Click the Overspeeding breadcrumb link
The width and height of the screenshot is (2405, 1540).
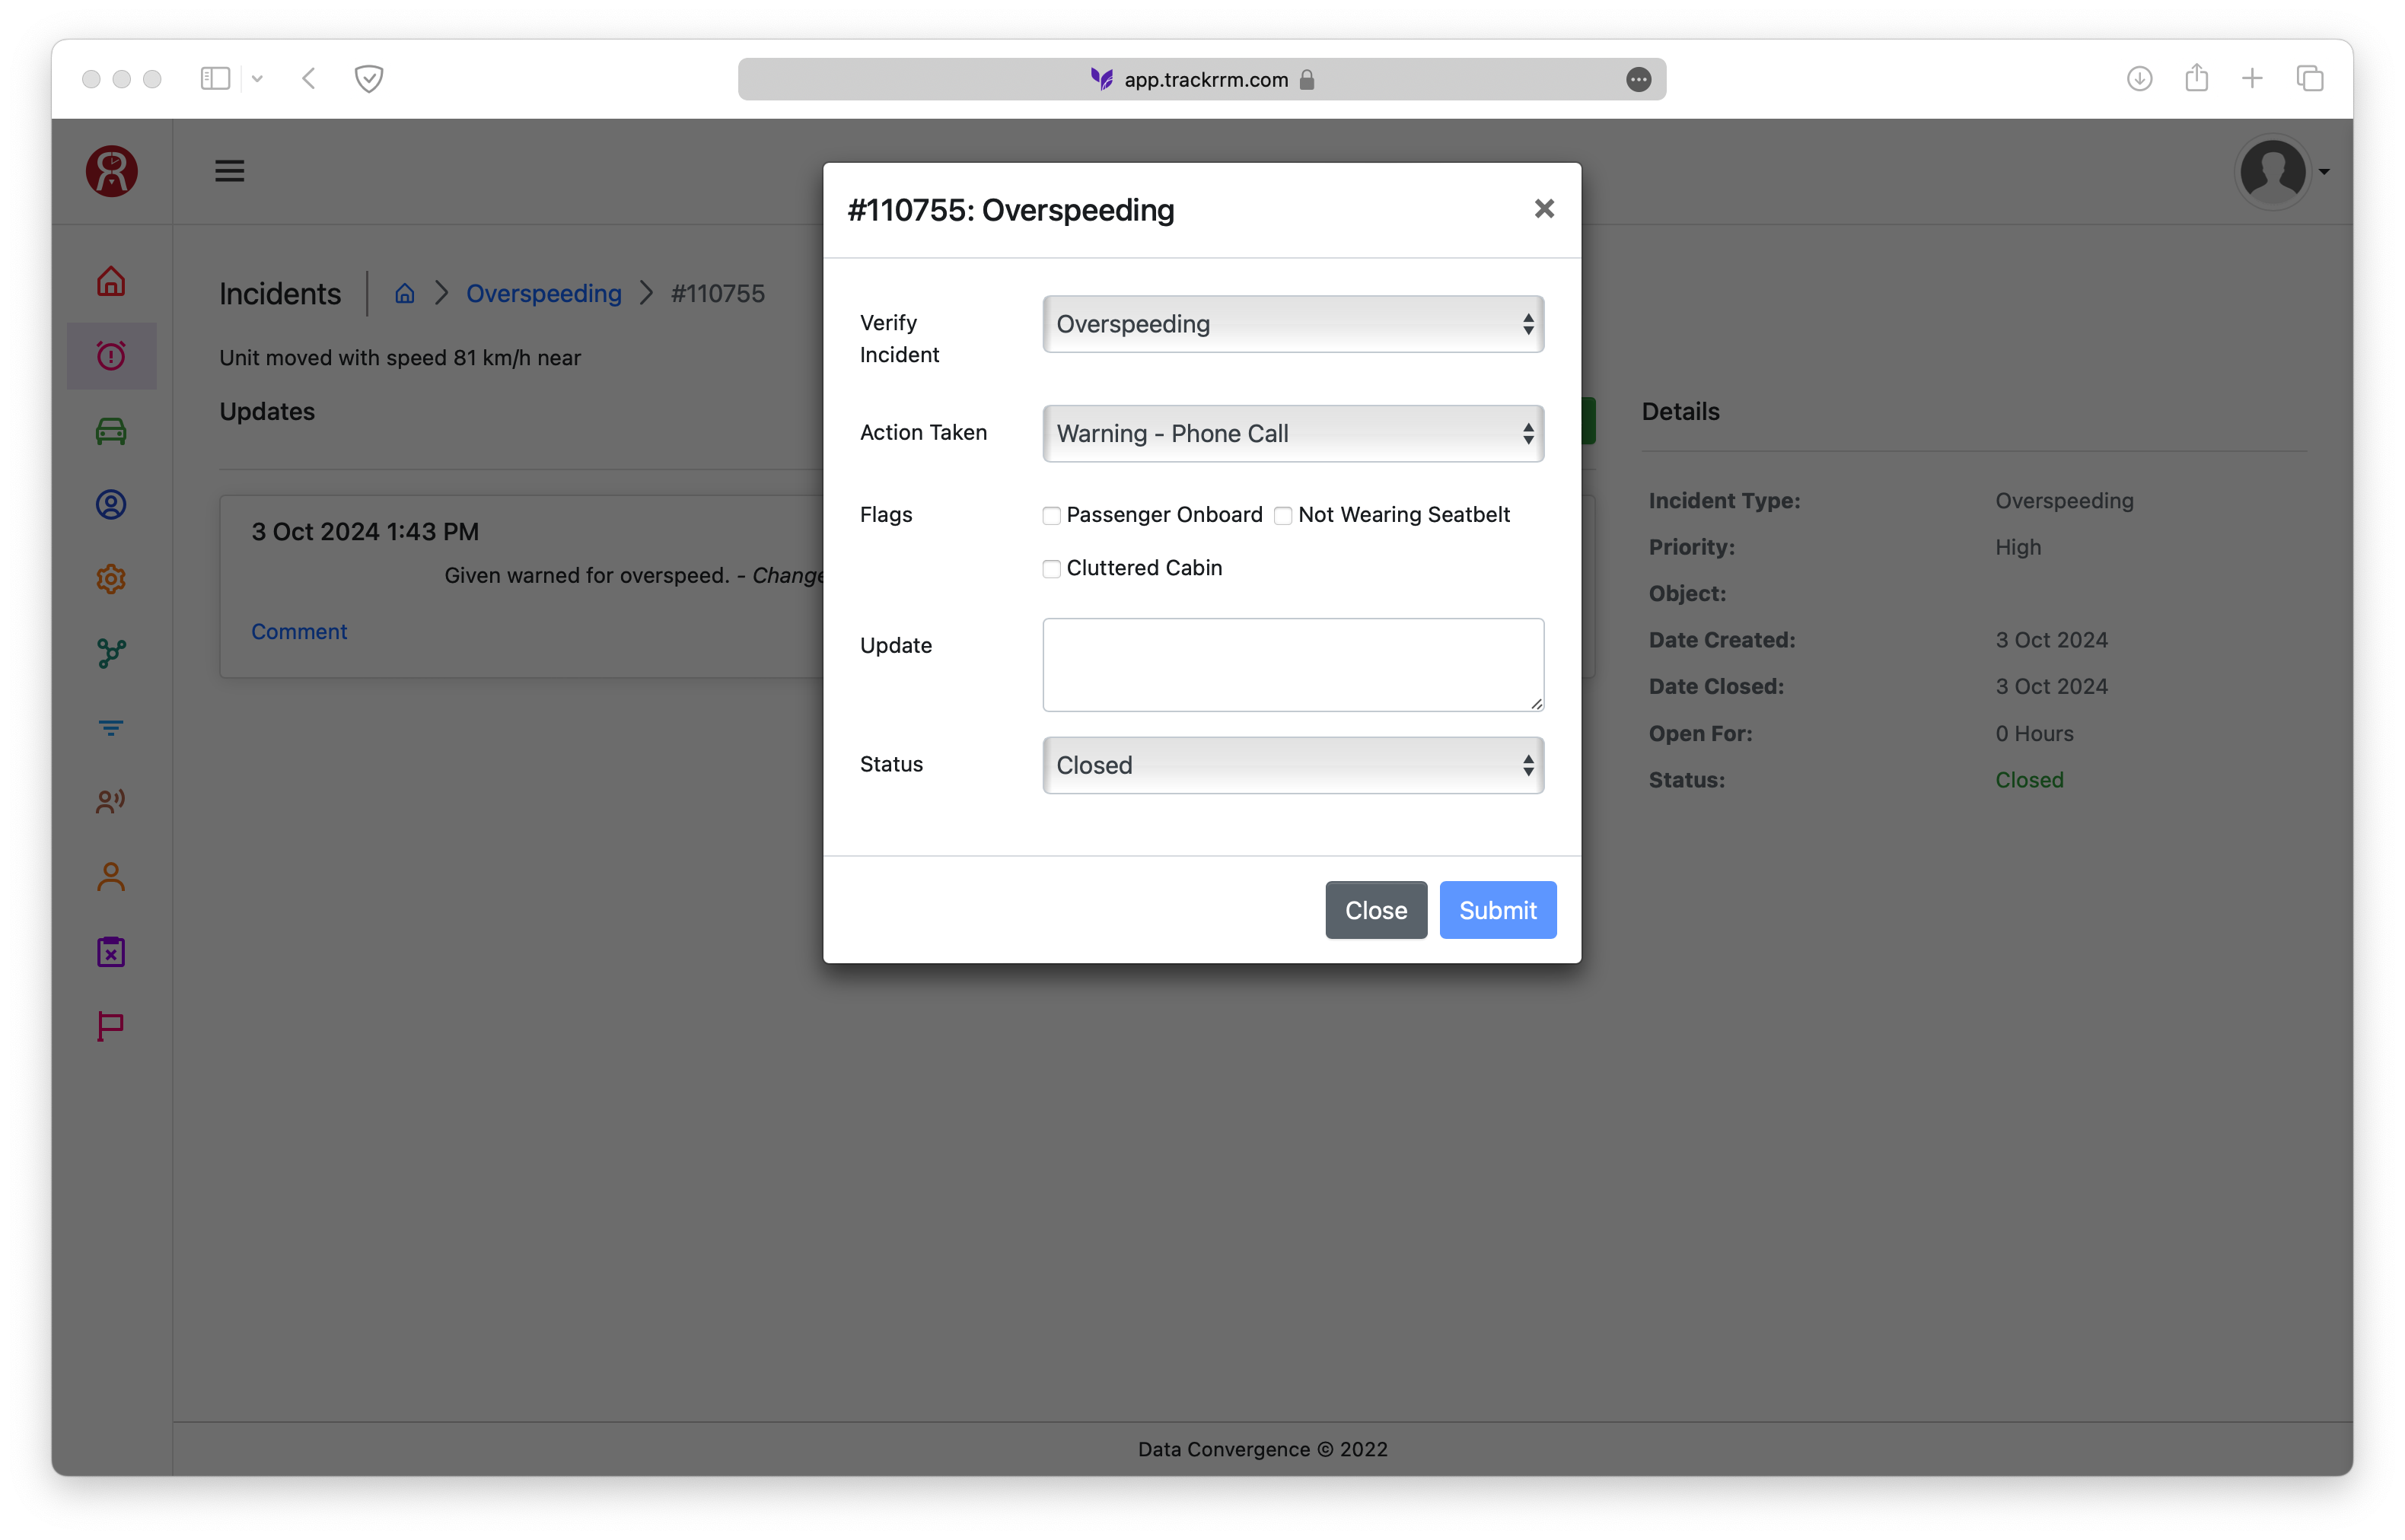pyautogui.click(x=543, y=293)
